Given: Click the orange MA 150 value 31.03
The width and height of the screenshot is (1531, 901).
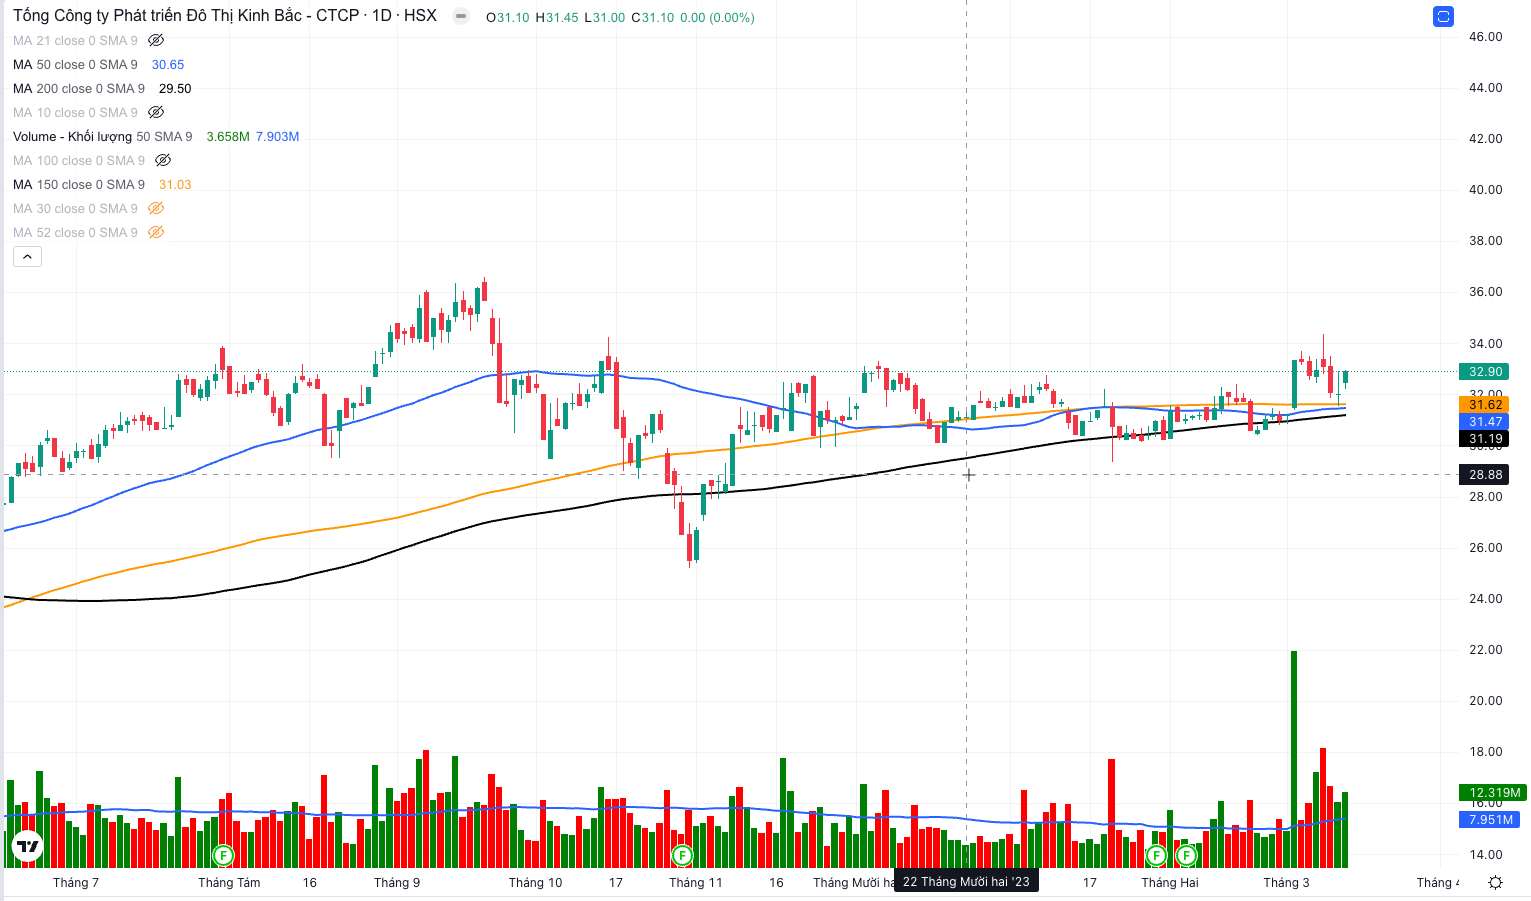Looking at the screenshot, I should point(175,185).
